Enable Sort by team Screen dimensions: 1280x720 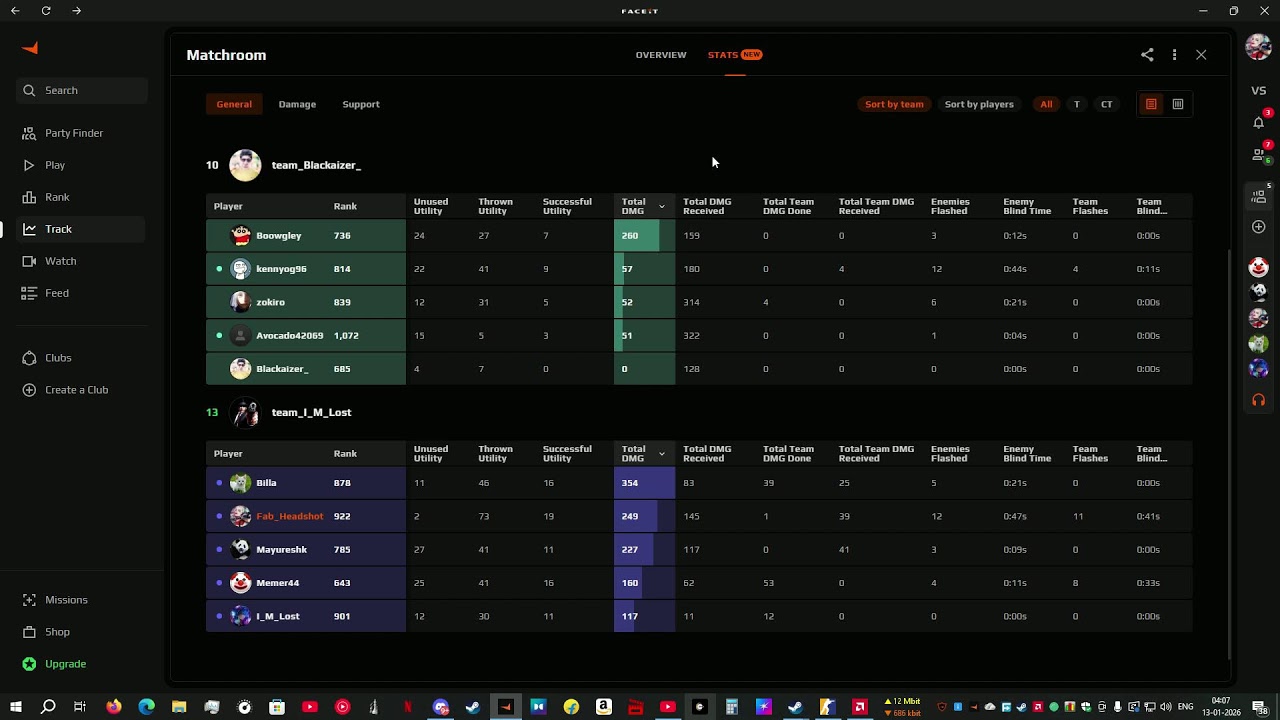pos(894,104)
